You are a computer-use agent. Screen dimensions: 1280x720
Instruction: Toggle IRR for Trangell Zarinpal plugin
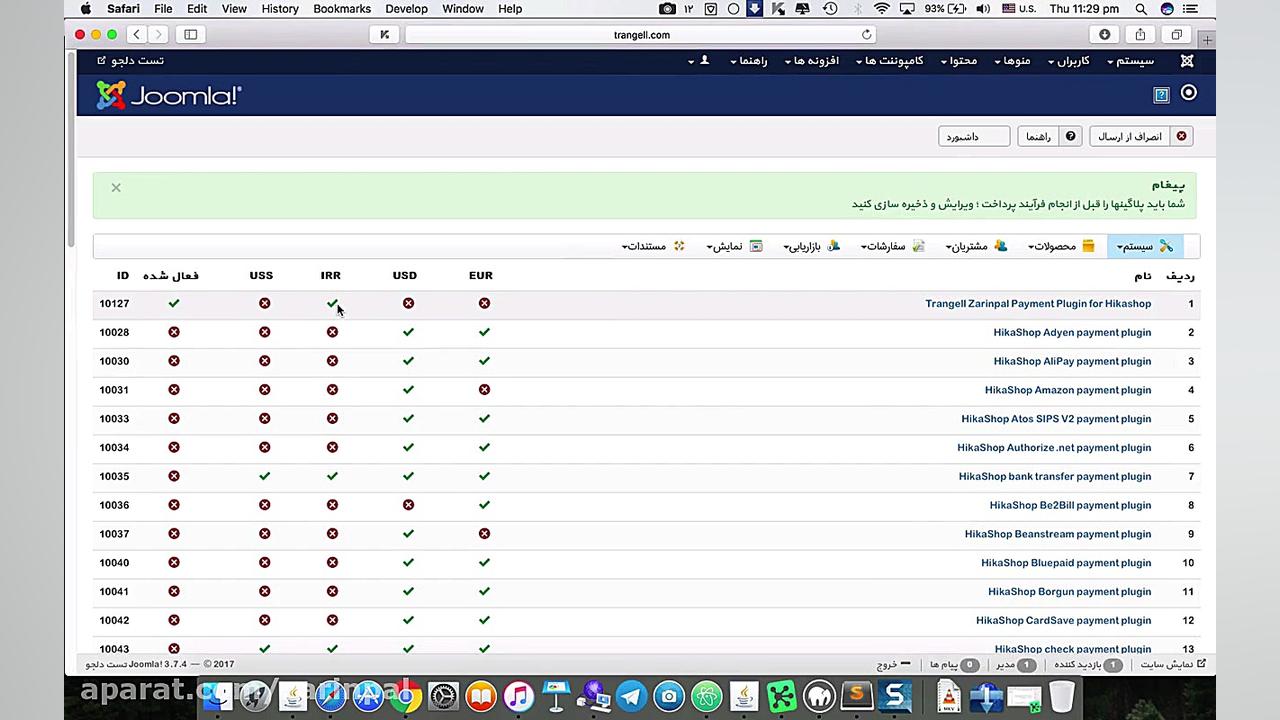tap(332, 303)
